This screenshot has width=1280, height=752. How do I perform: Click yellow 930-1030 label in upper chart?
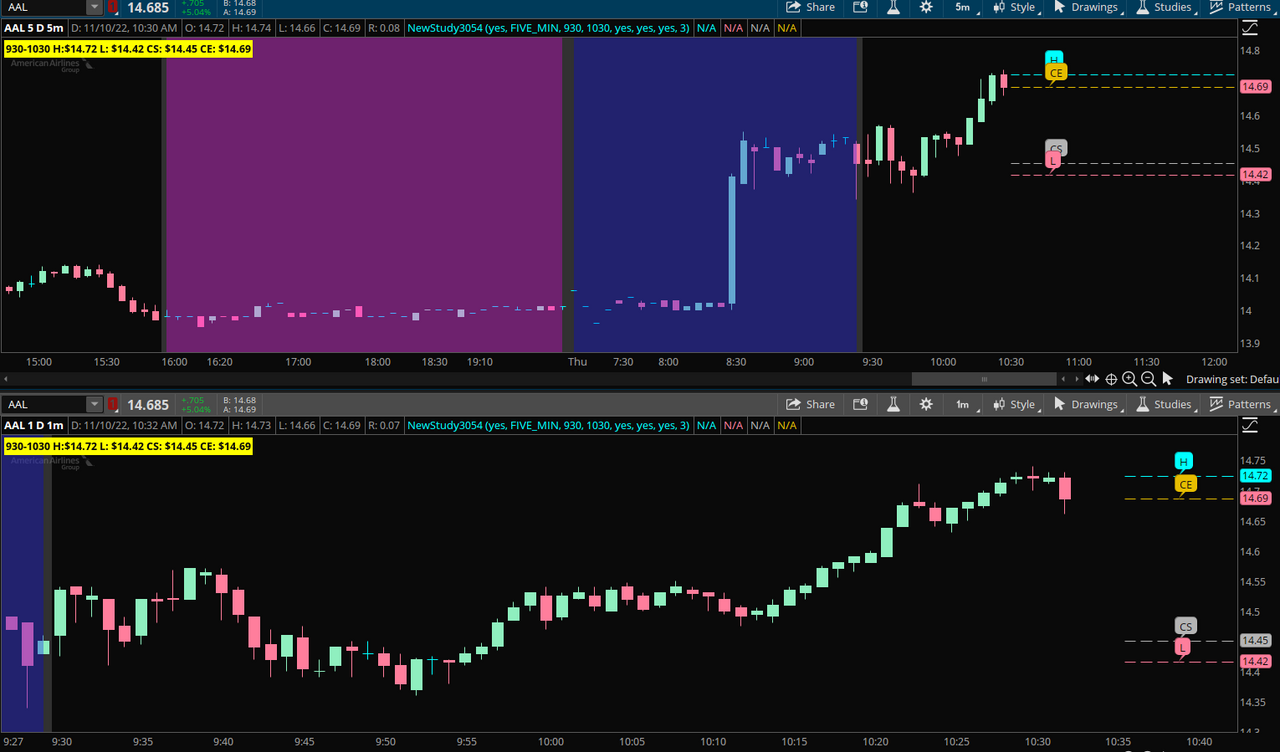[x=128, y=48]
